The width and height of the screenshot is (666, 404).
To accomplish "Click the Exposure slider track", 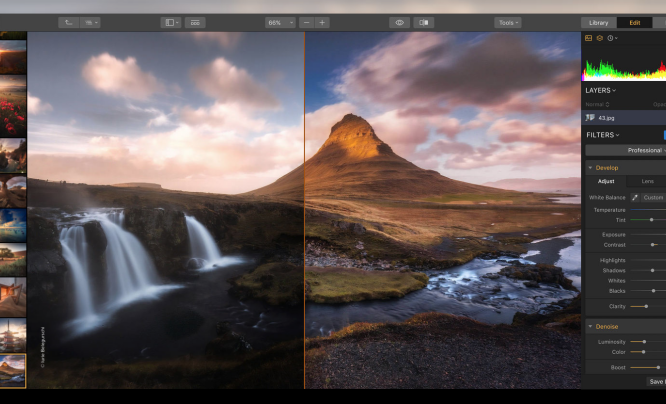I will (648, 234).
